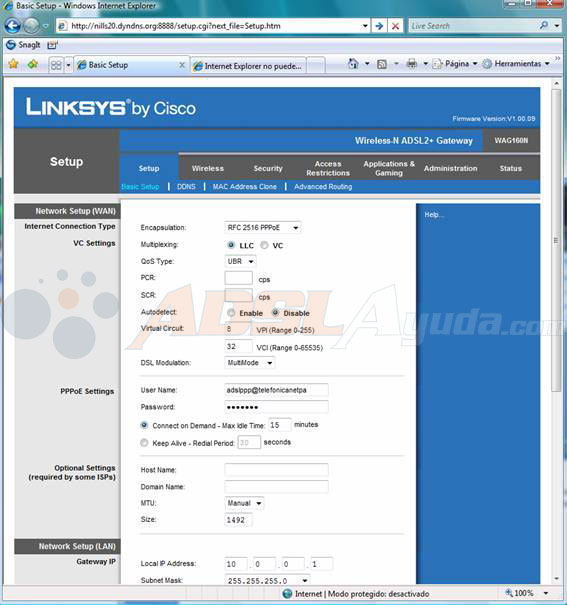Expand the address bar history dropdown arrow

(x=365, y=26)
